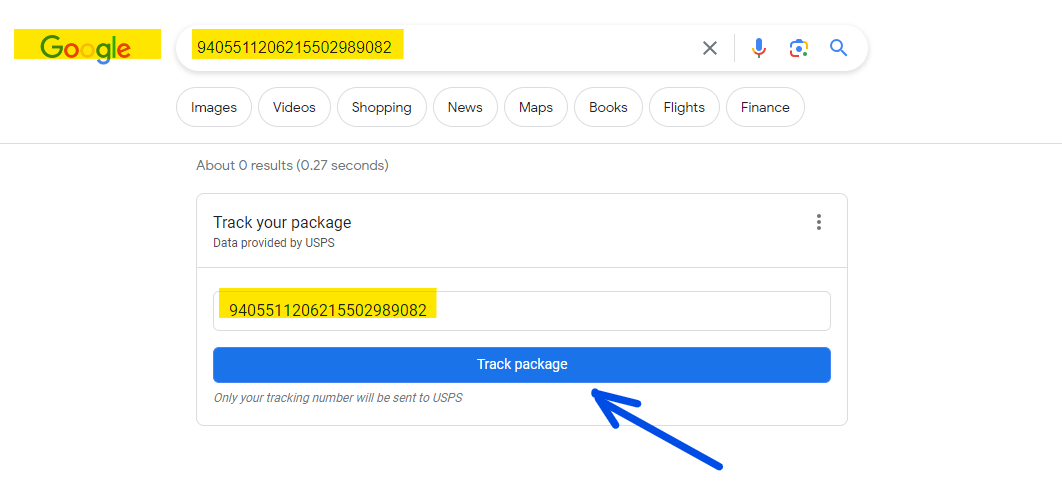Select the News filter chip
This screenshot has width=1062, height=483.
tap(465, 107)
